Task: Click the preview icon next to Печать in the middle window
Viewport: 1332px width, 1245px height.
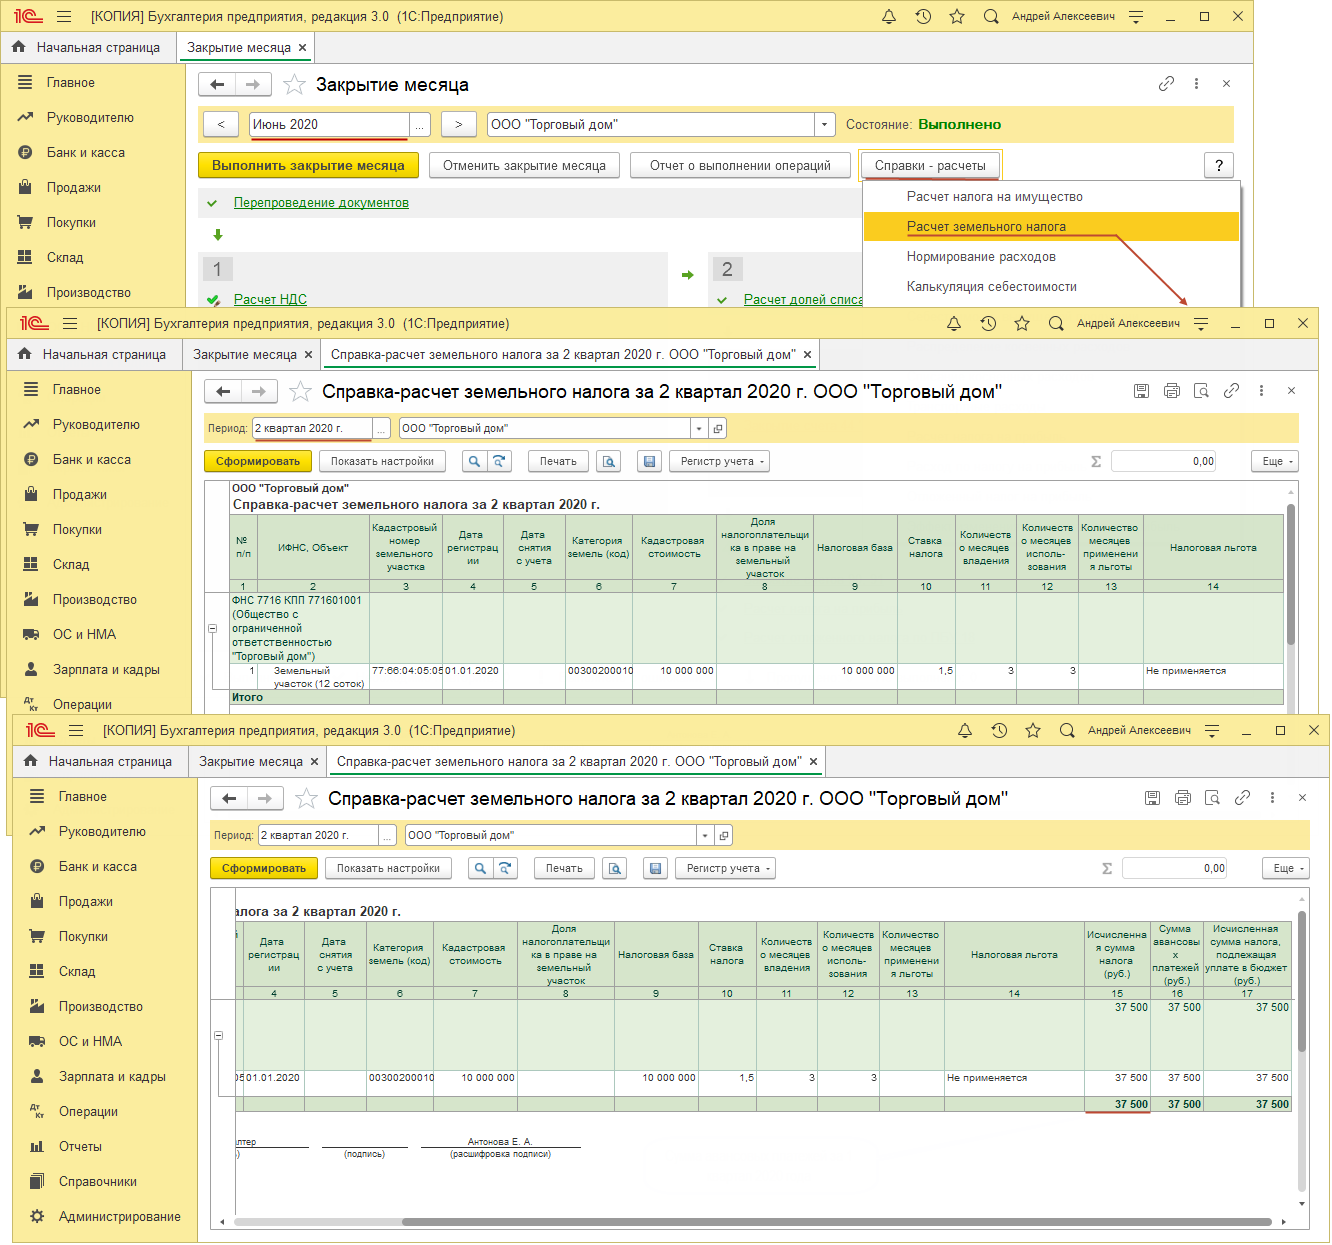Action: point(609,462)
